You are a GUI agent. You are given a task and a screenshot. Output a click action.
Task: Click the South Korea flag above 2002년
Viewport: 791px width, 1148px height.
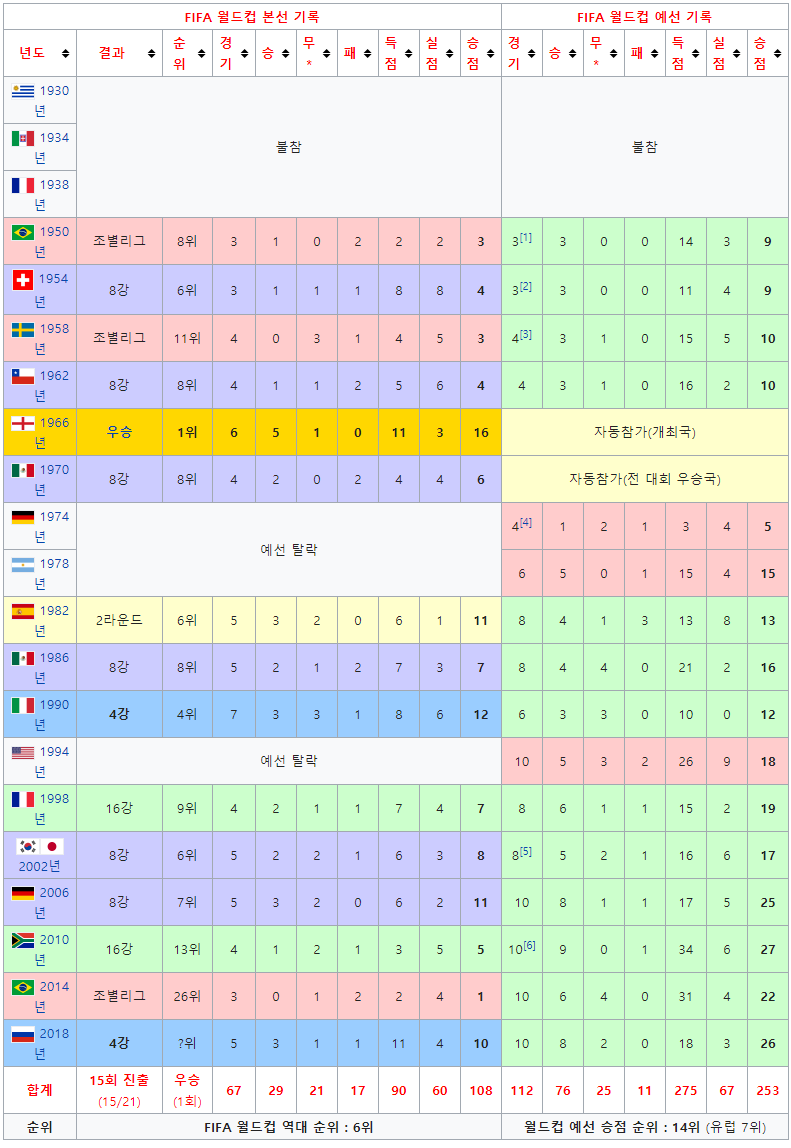[x=28, y=846]
